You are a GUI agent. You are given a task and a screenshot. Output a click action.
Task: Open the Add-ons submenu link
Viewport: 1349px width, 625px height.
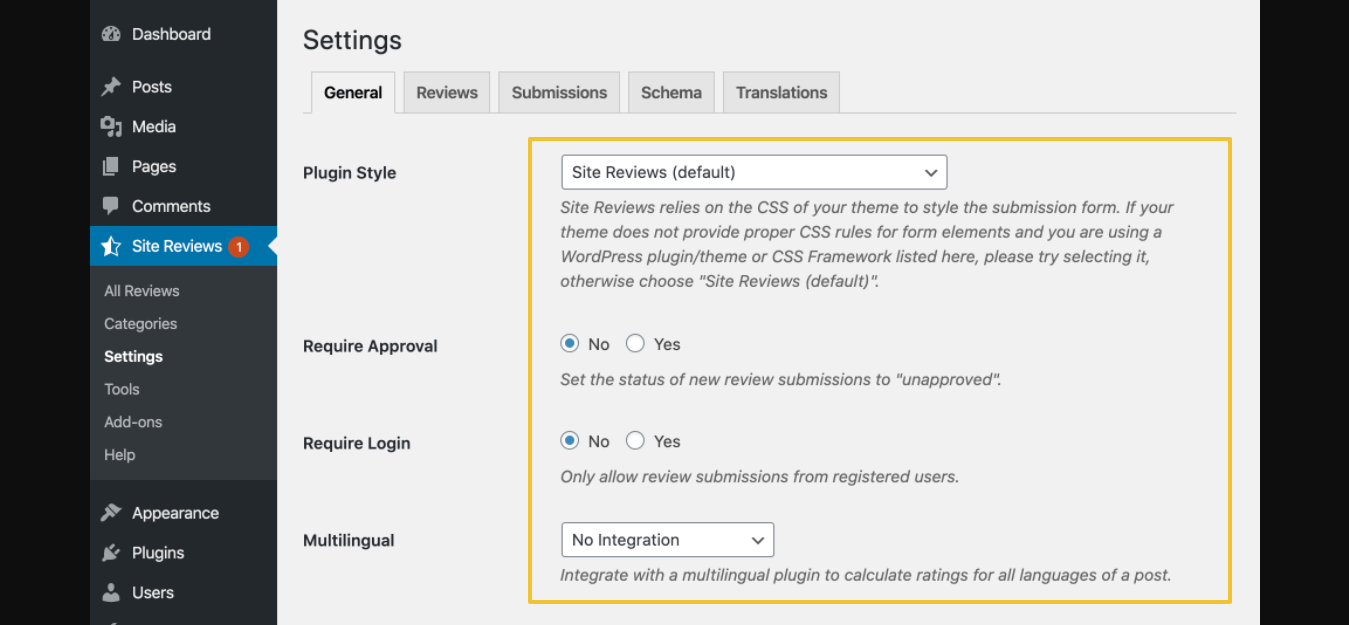[x=133, y=422]
